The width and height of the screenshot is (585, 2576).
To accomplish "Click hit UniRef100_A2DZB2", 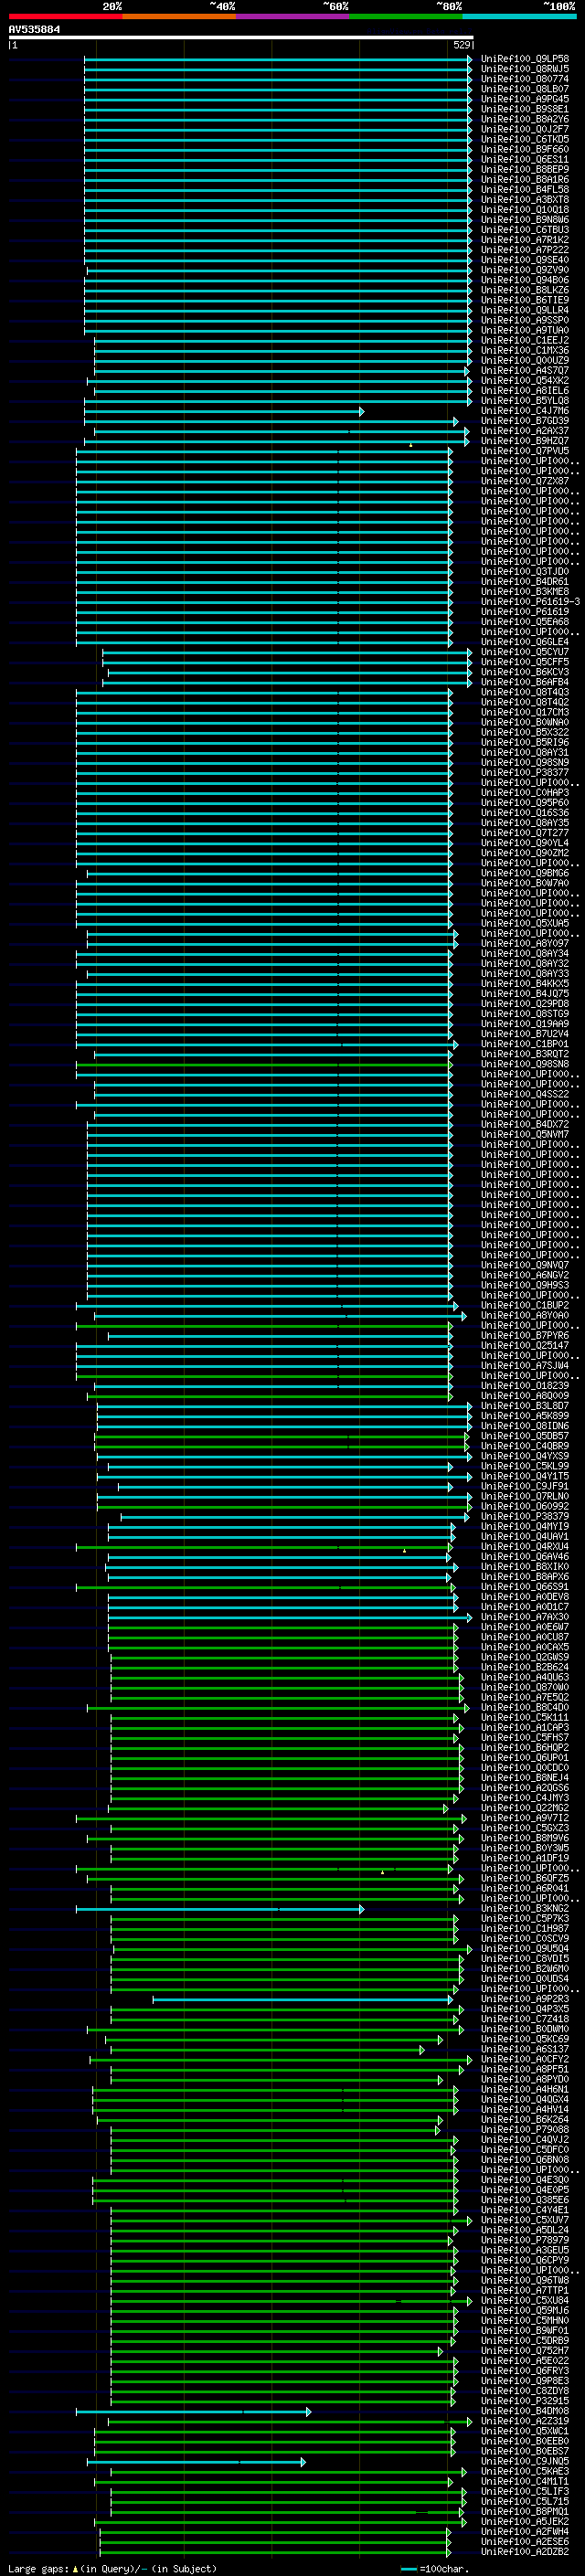I will pos(525,2551).
